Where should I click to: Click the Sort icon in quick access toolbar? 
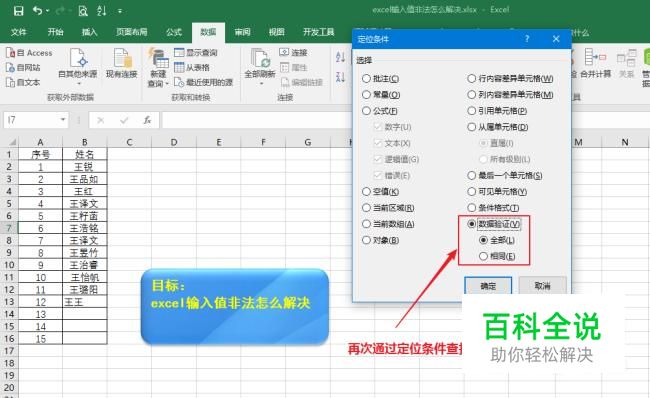coord(102,11)
